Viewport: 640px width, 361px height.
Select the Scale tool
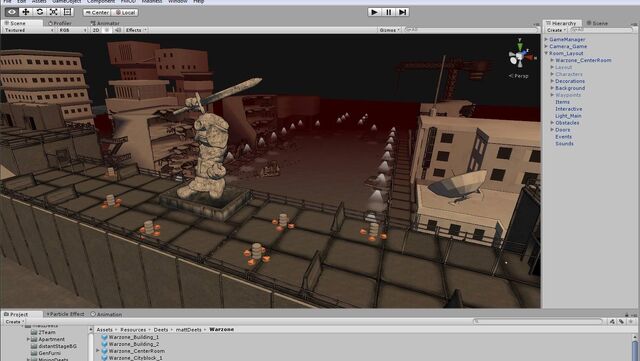pos(53,12)
